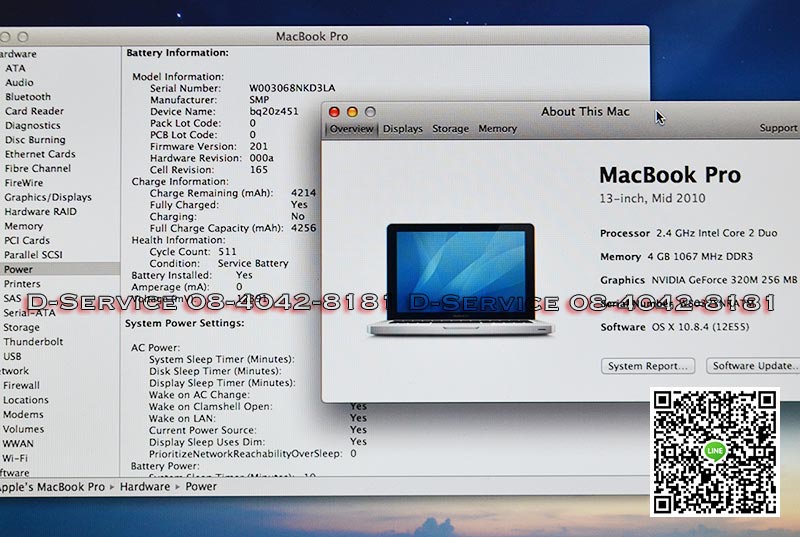Click the System Power Settings heading
Viewport: 800px width, 537px height.
(x=185, y=323)
